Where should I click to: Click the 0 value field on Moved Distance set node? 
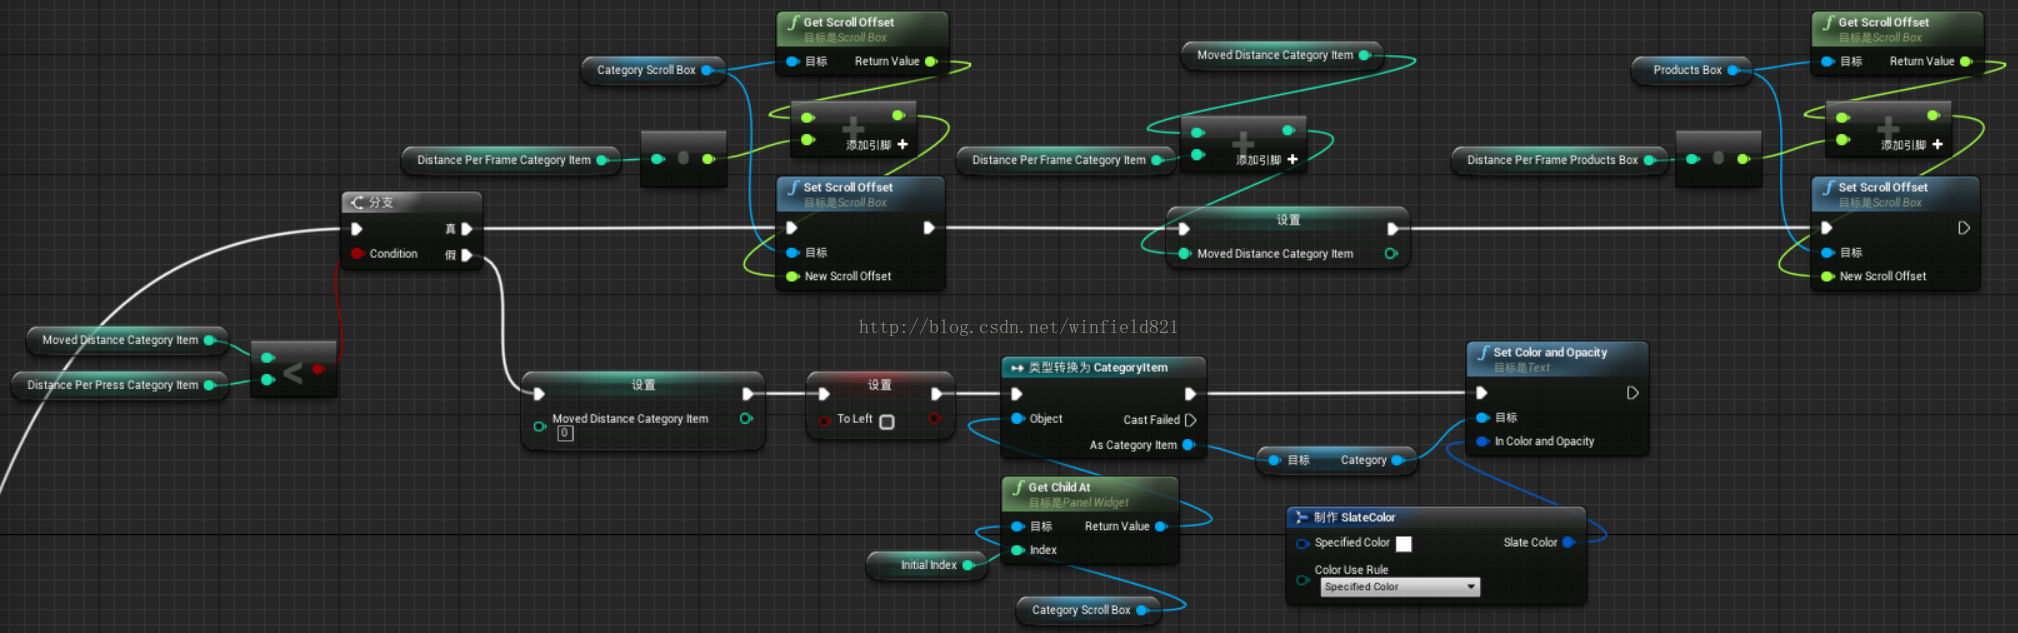(565, 433)
